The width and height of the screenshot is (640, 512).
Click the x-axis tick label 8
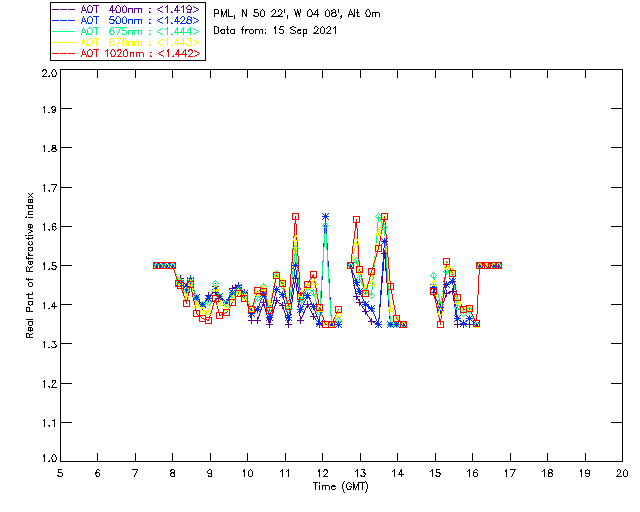click(x=173, y=473)
